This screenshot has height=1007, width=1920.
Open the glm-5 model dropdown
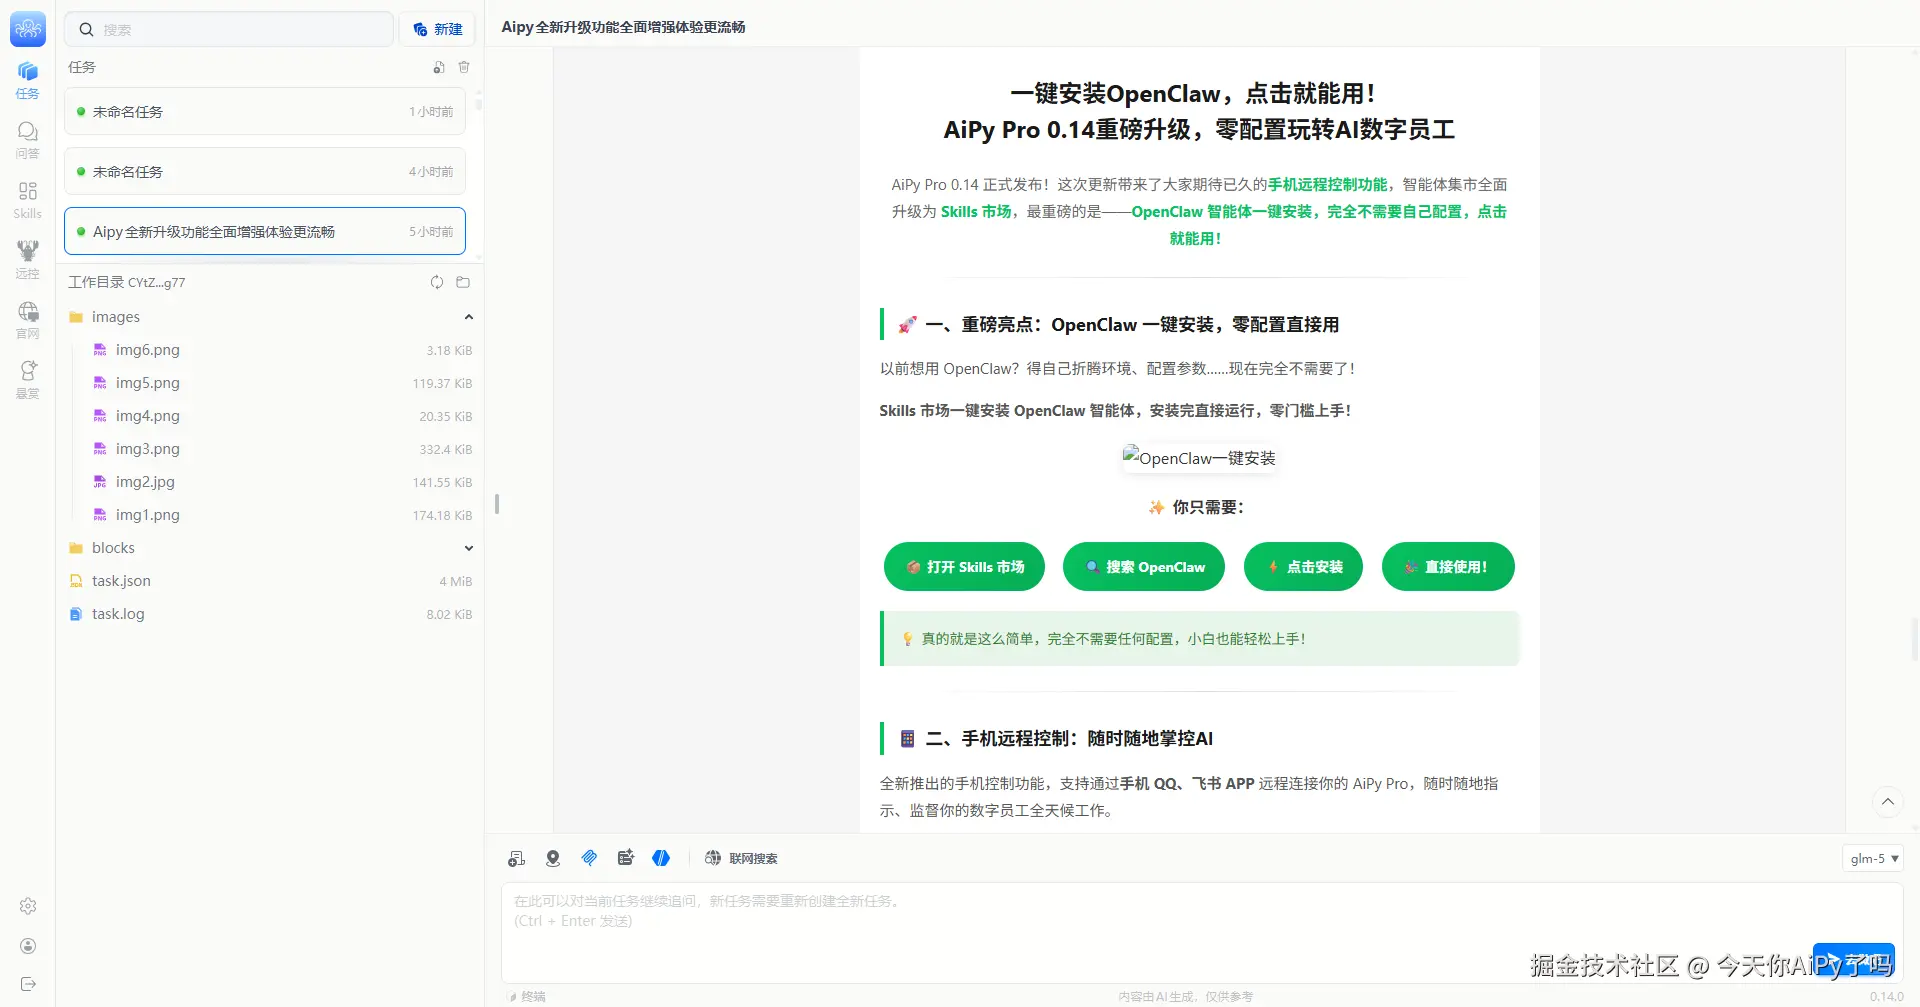click(1873, 858)
